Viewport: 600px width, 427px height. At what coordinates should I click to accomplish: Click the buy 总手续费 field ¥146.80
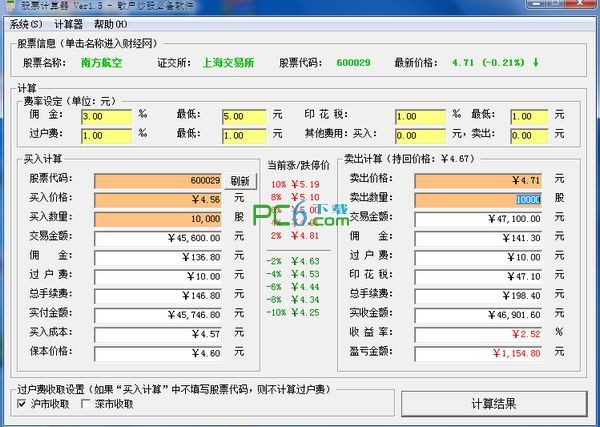pos(158,296)
